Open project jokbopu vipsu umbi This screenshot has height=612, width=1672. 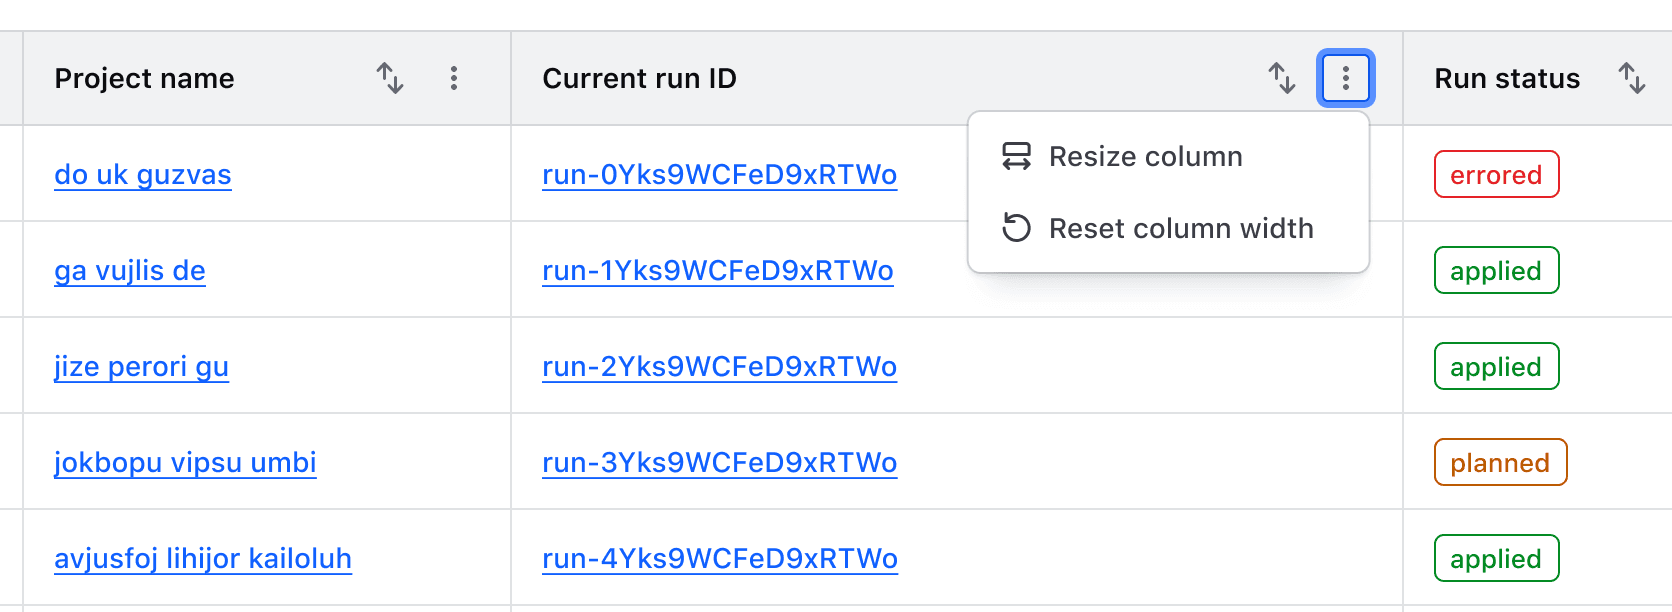[x=185, y=463]
